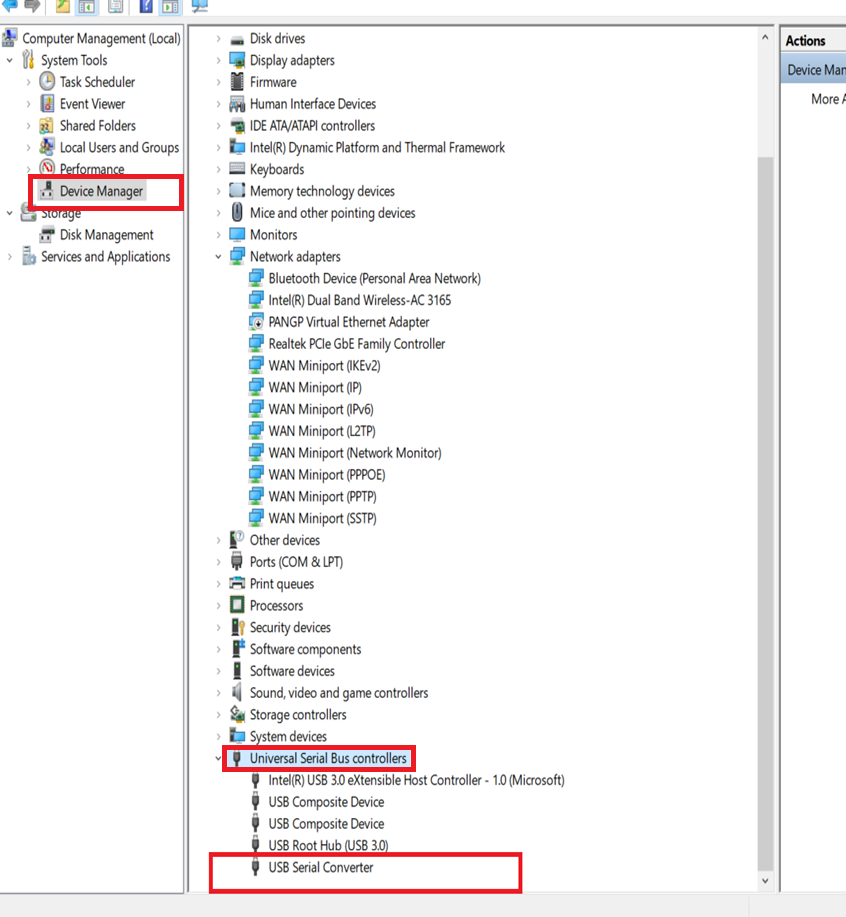Click the Sound, video and game controllers speaker icon
This screenshot has height=917, width=846.
click(x=237, y=693)
